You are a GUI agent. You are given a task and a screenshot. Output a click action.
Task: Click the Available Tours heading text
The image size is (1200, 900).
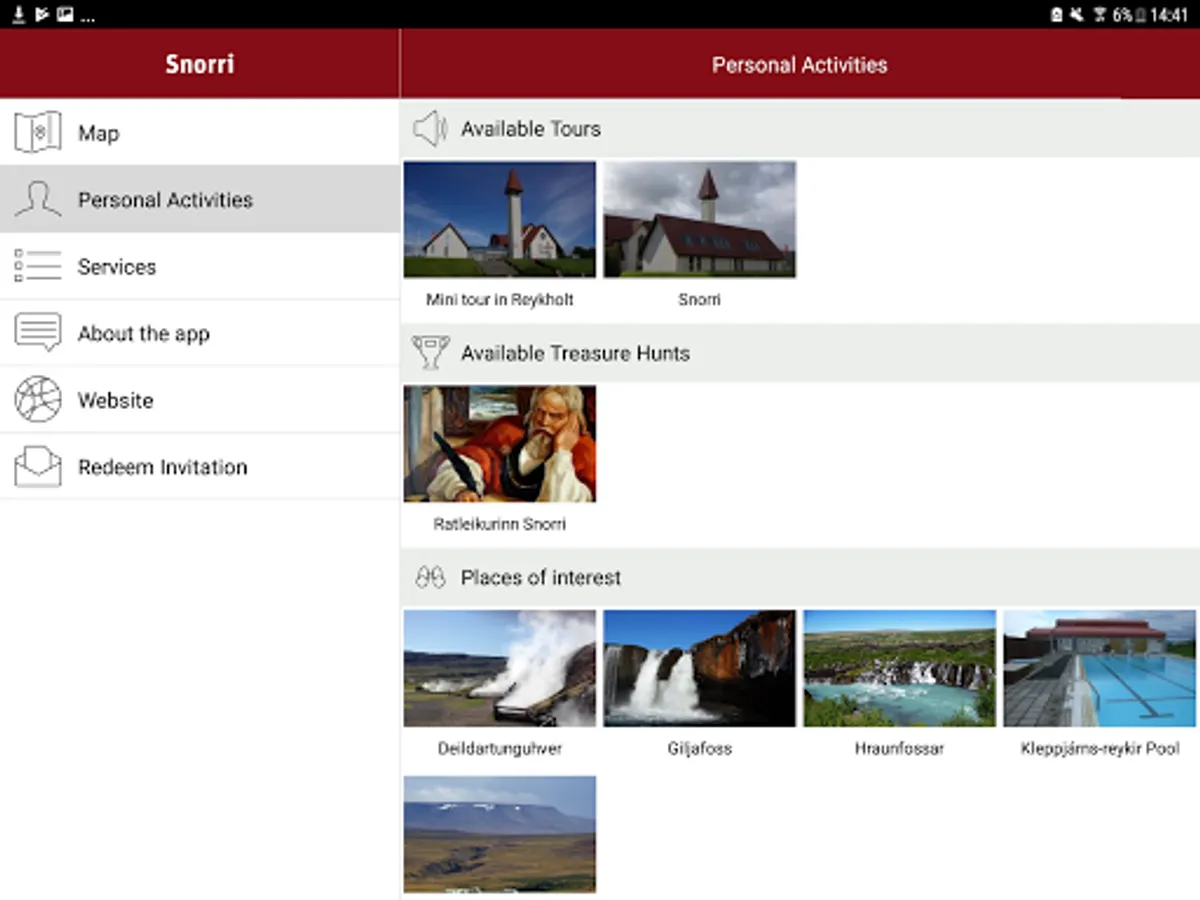(531, 129)
